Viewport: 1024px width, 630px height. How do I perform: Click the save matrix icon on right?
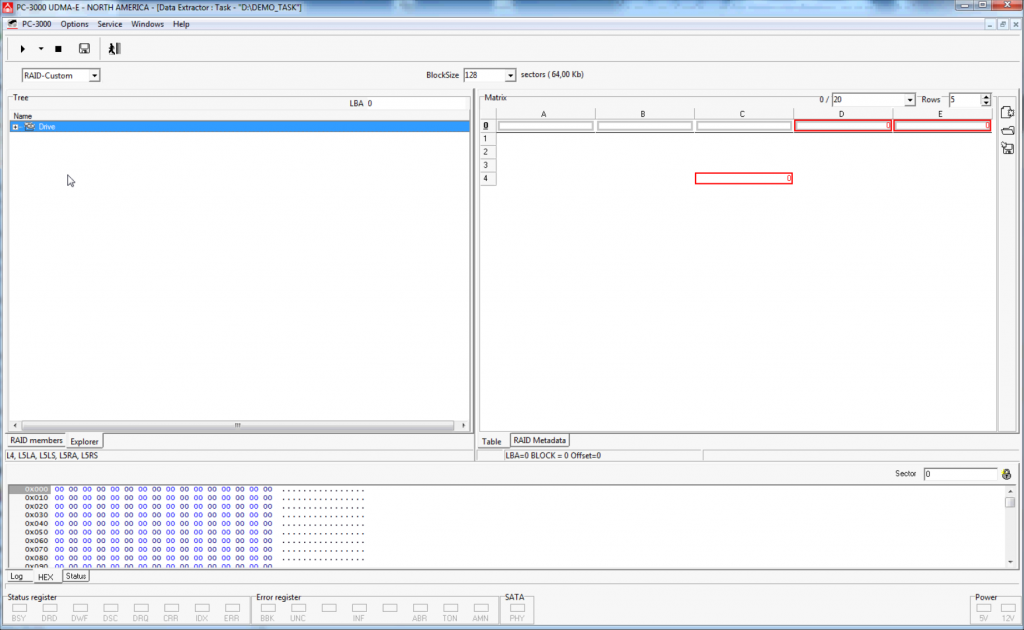click(1007, 148)
